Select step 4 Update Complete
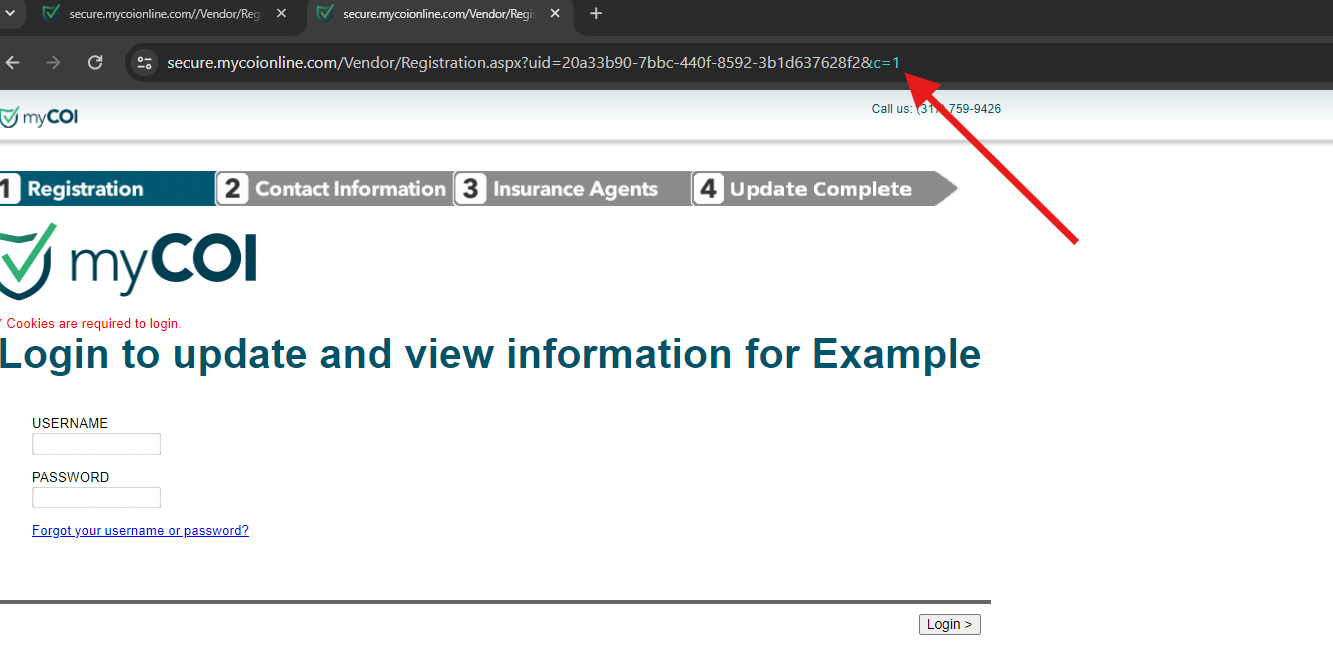Viewport: 1333px width, 655px height. (815, 189)
